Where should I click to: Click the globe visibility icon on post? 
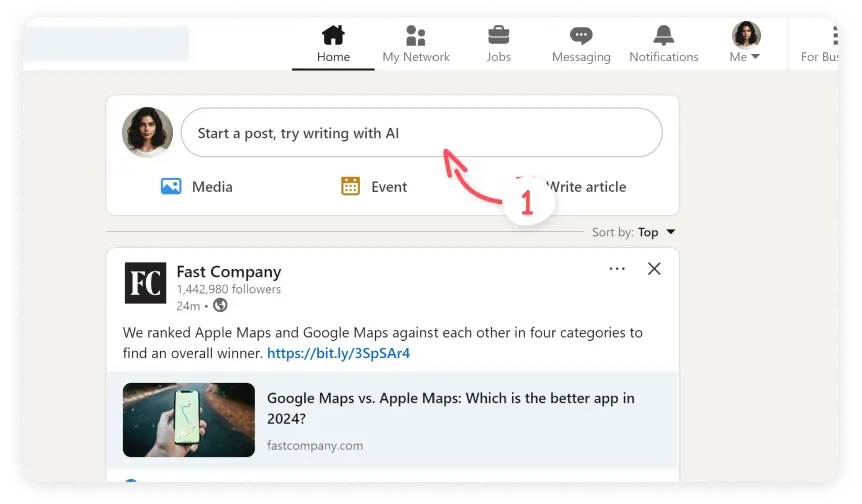[220, 305]
